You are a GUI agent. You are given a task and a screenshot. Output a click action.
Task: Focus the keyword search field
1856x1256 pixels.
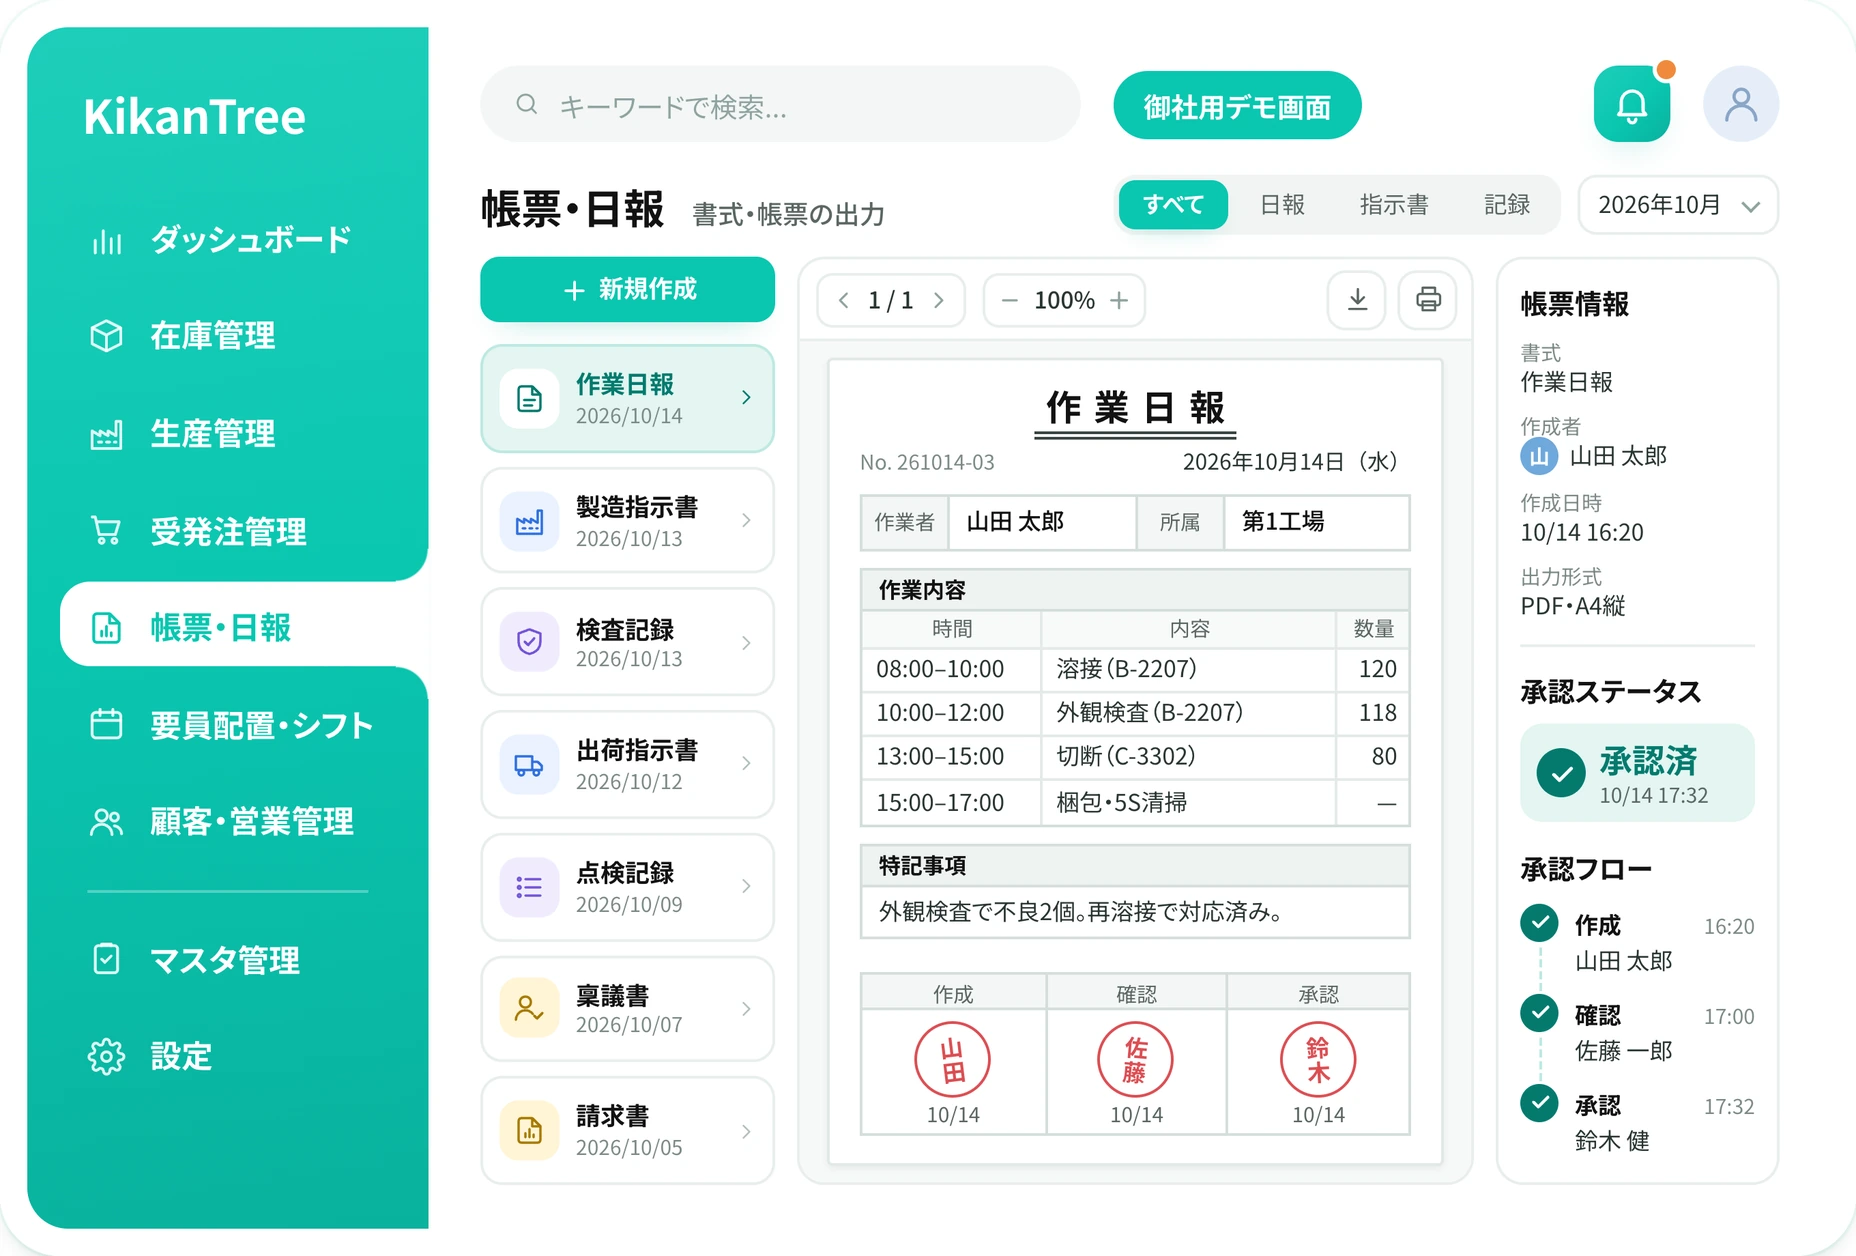pyautogui.click(x=780, y=104)
